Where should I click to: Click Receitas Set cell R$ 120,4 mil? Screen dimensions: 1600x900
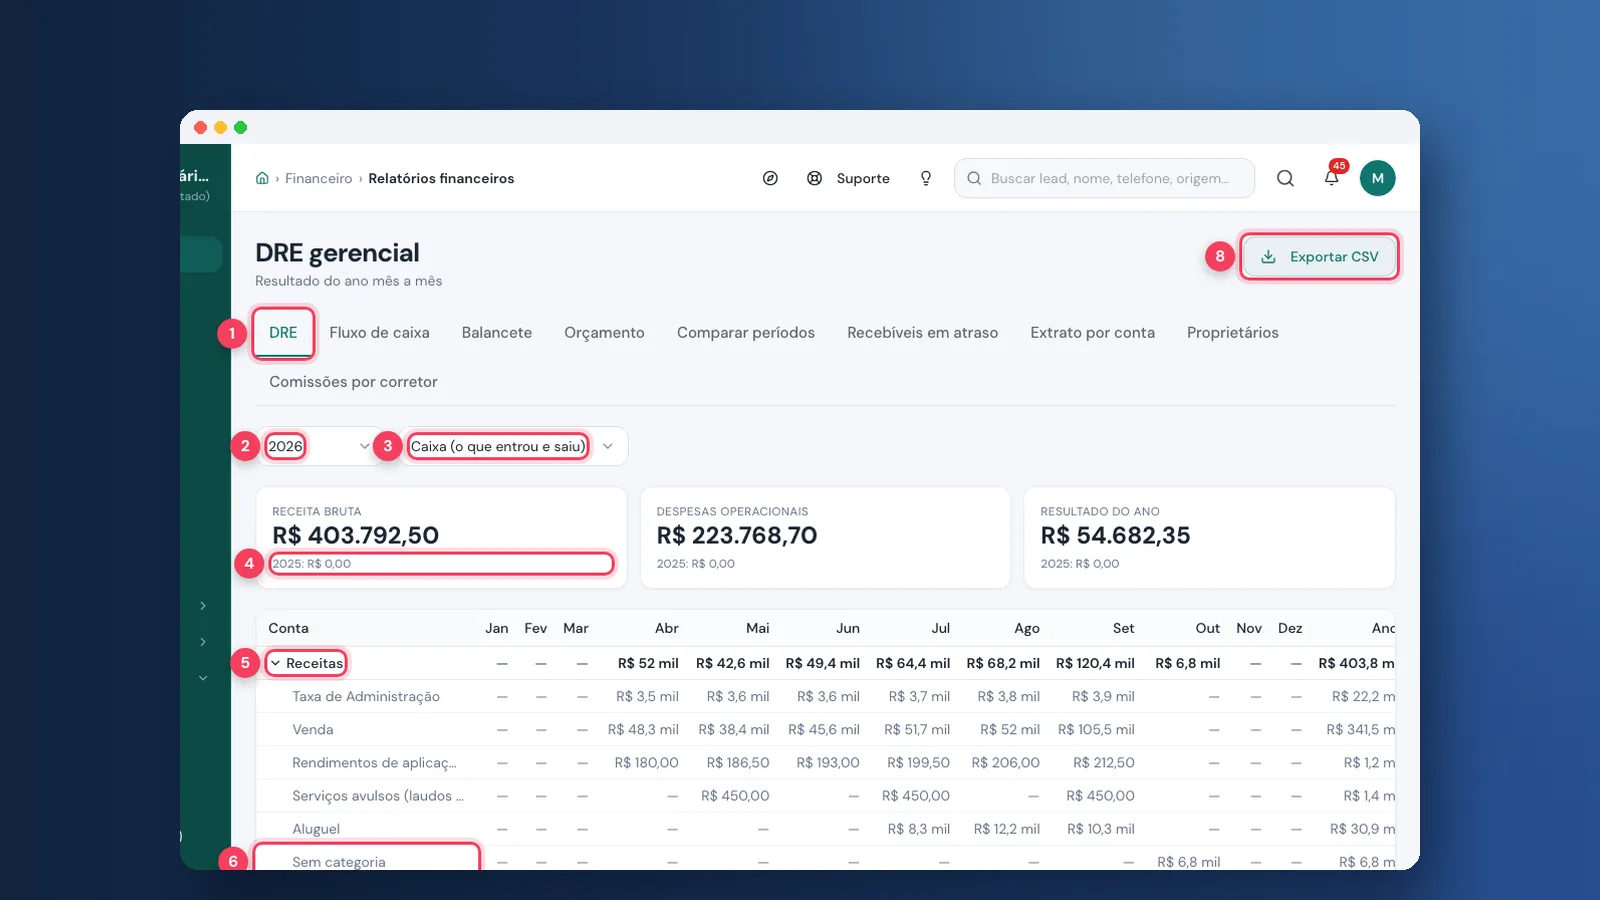click(1095, 663)
